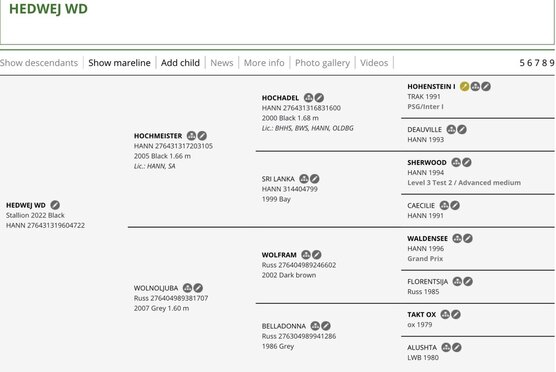Open the WOLFRAM horse name link
556x372 pixels.
(x=279, y=255)
